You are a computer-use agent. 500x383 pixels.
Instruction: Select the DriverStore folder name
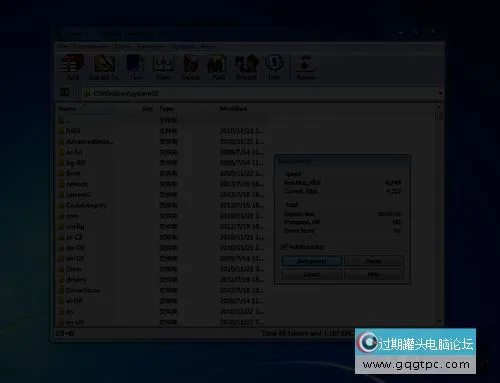pos(83,290)
